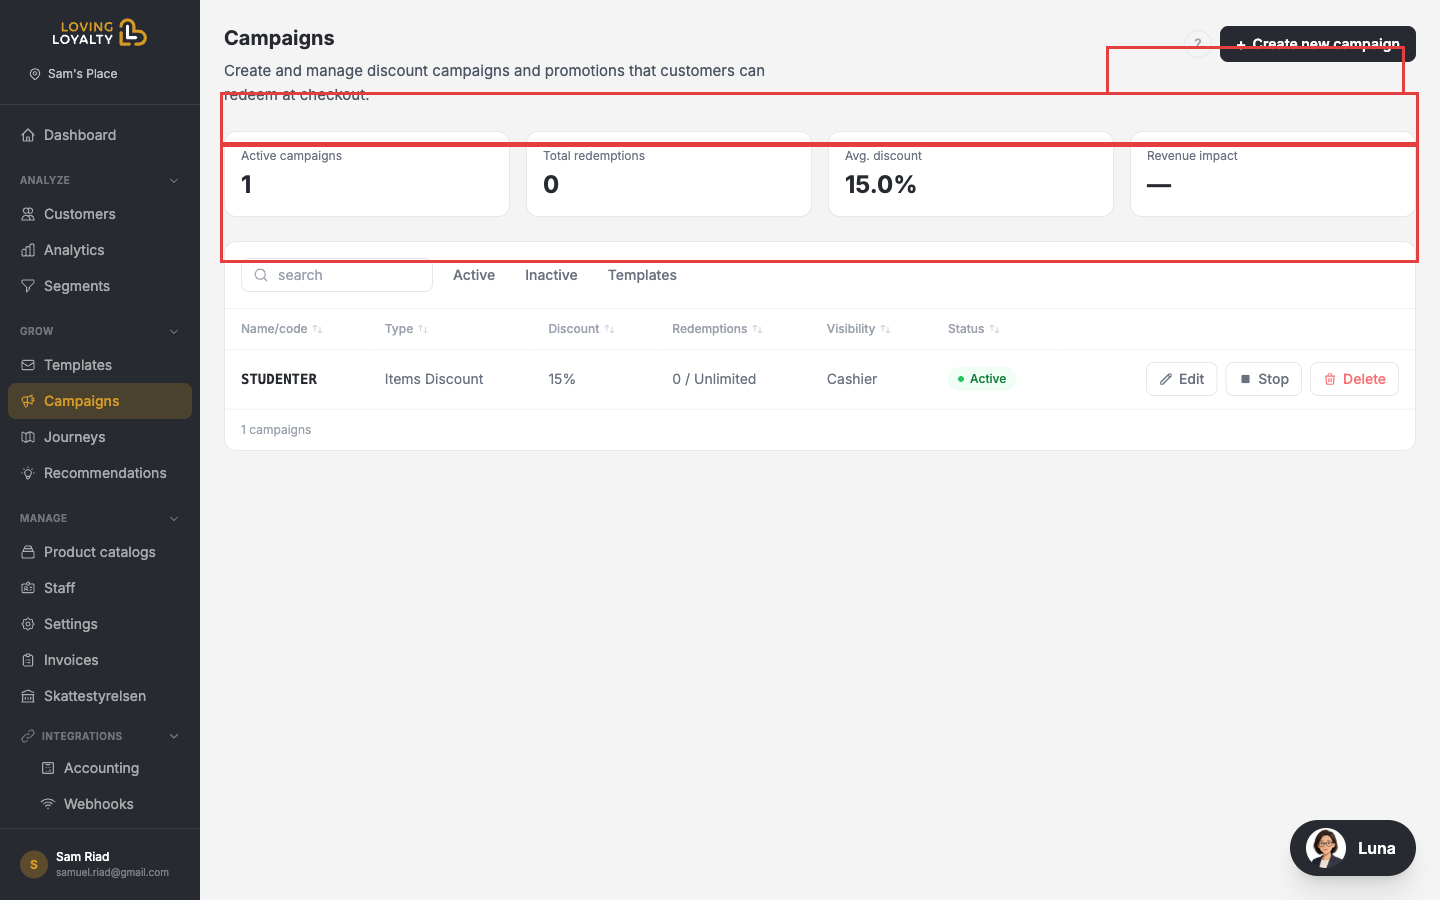Edit the STUDENTER campaign
Viewport: 1440px width, 900px height.
point(1182,379)
